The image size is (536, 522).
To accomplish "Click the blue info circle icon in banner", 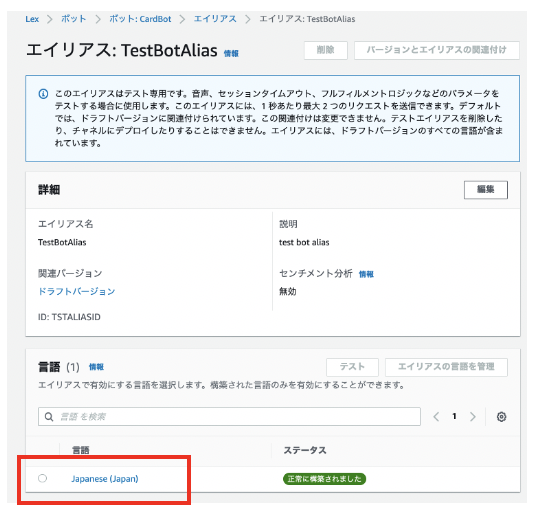I will (x=43, y=94).
